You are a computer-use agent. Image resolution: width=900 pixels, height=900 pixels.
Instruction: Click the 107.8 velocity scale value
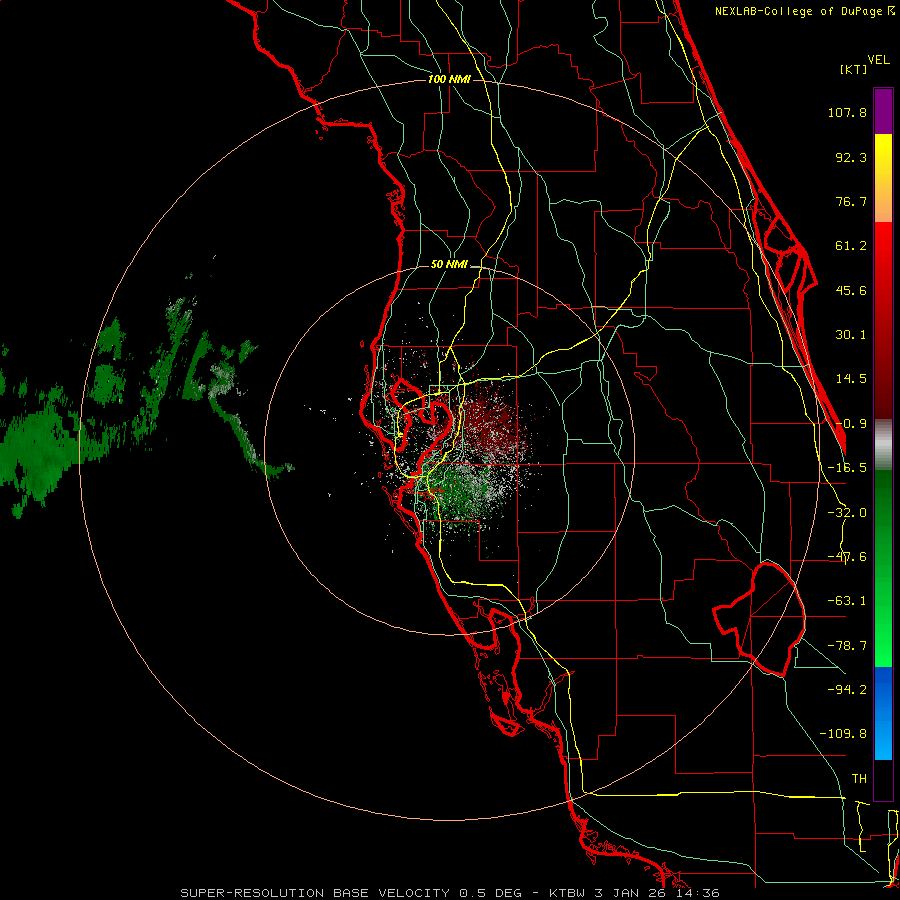coord(847,112)
